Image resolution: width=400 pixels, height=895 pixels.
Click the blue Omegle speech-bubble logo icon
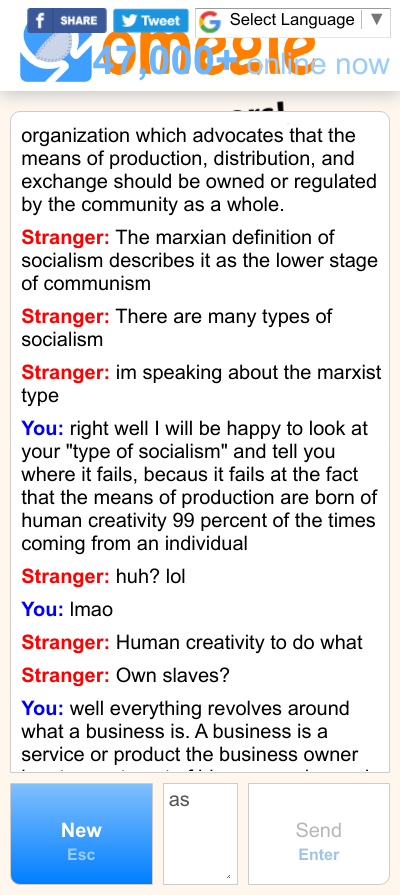[56, 54]
